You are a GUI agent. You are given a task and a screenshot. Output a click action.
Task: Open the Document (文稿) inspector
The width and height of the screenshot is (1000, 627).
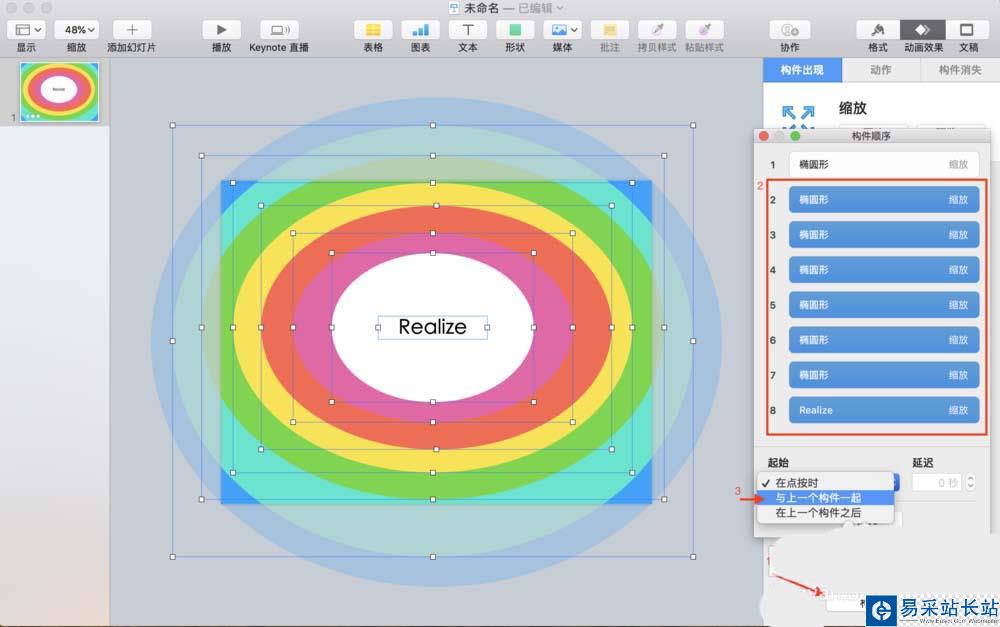click(x=967, y=30)
